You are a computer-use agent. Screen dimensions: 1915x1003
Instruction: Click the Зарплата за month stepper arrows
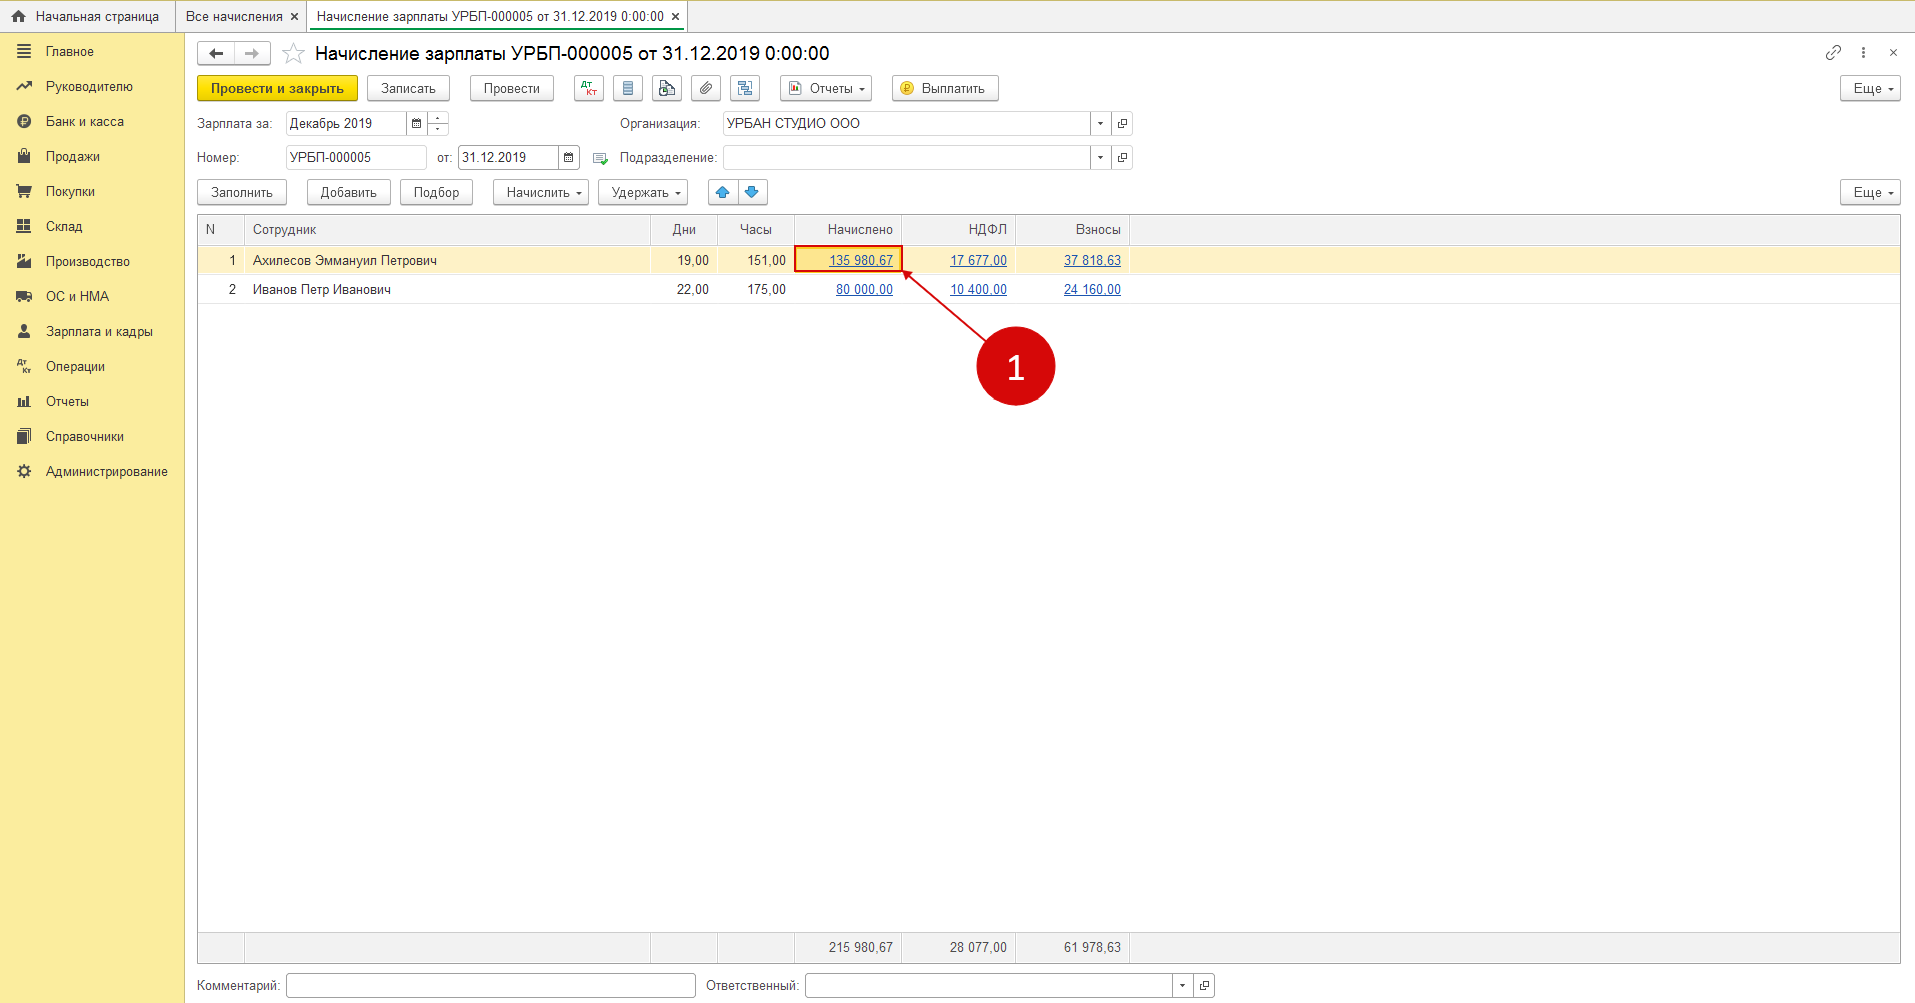click(438, 124)
